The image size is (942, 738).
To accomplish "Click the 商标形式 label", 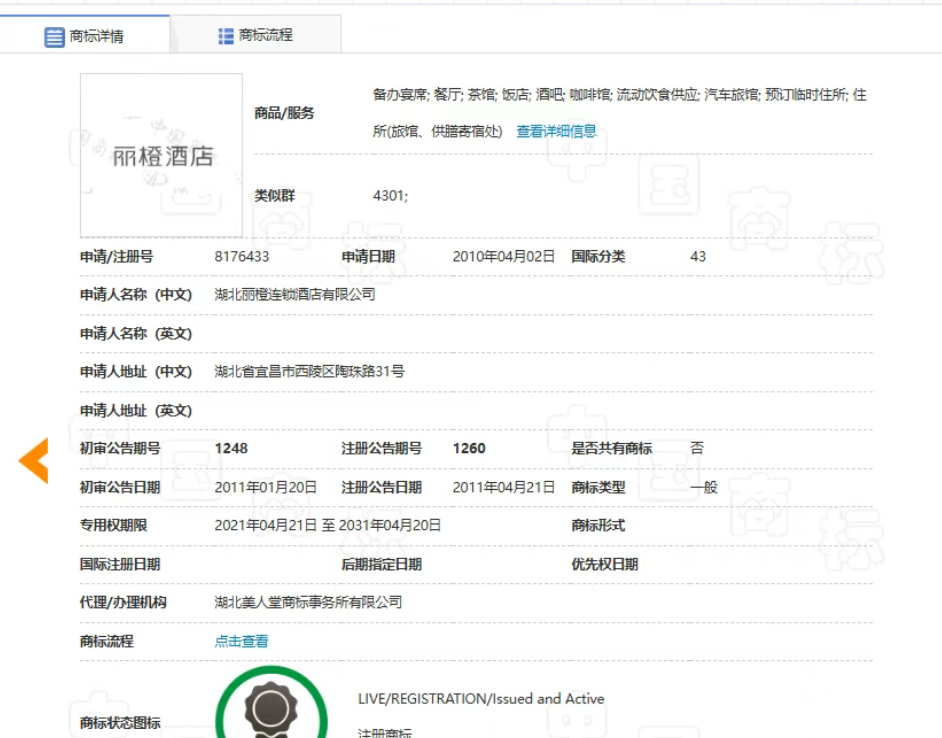I will tap(598, 525).
